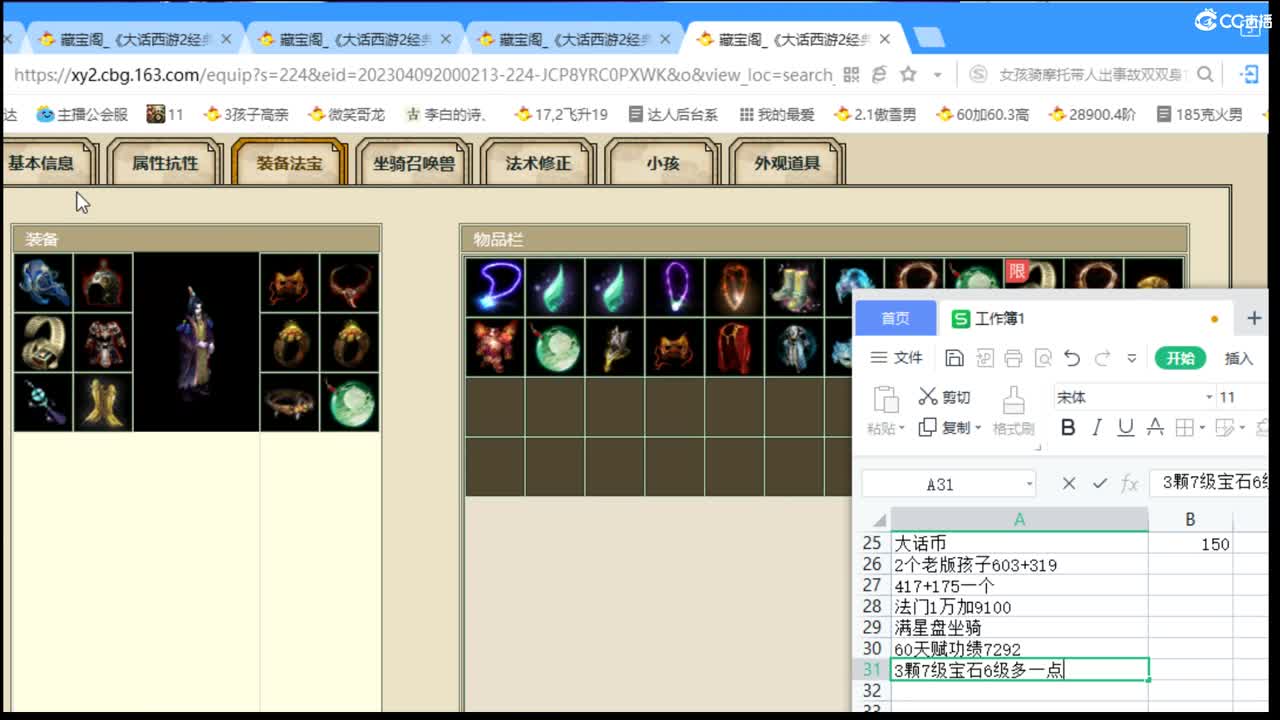Open the copy options dropdown arrow
This screenshot has height=720, width=1280.
click(976, 428)
